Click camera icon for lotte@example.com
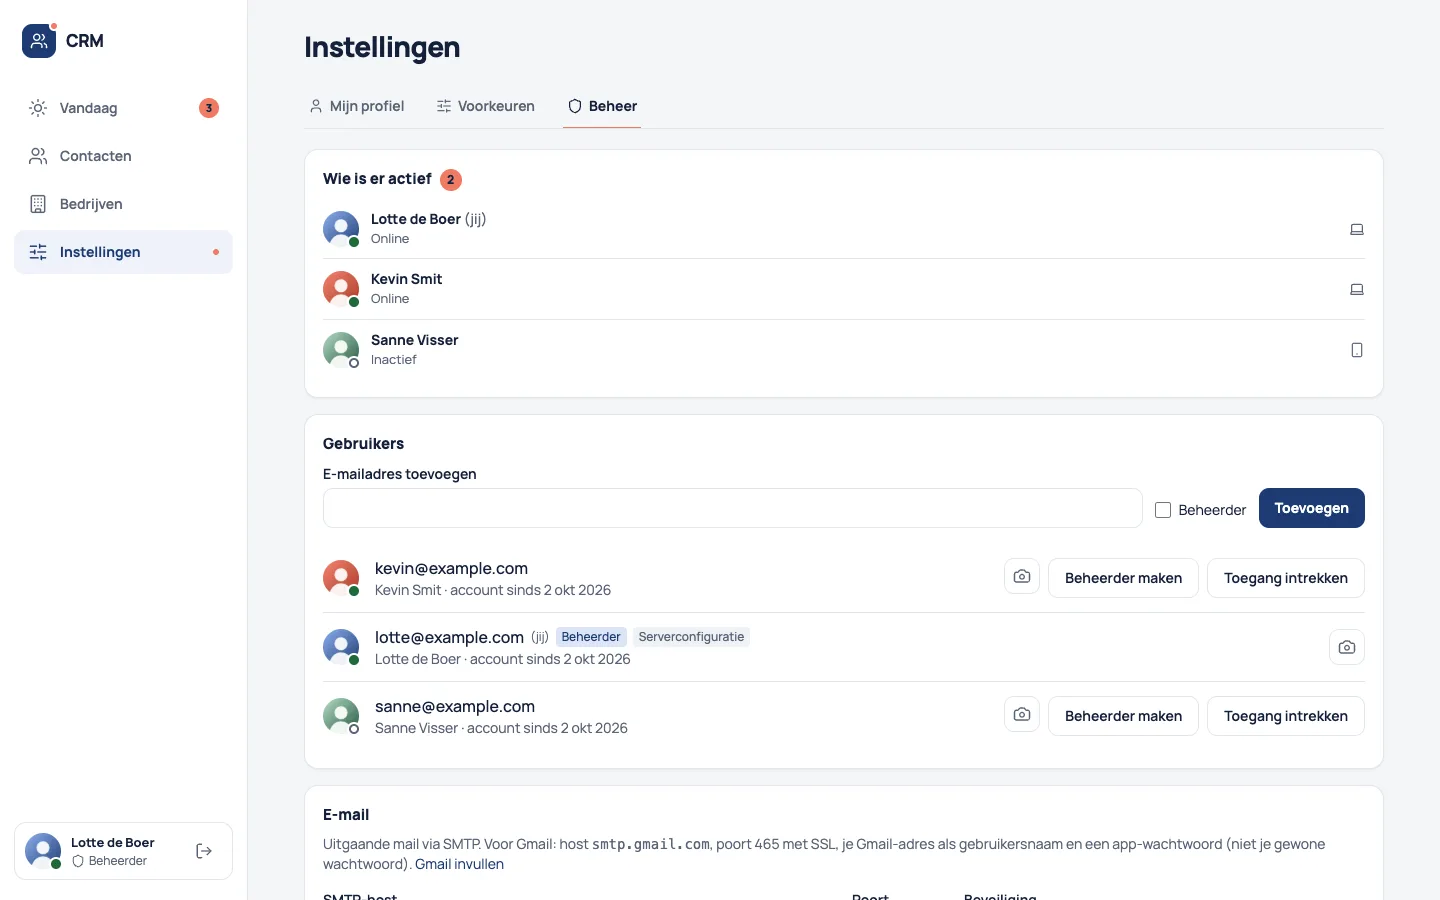The width and height of the screenshot is (1440, 900). tap(1347, 647)
